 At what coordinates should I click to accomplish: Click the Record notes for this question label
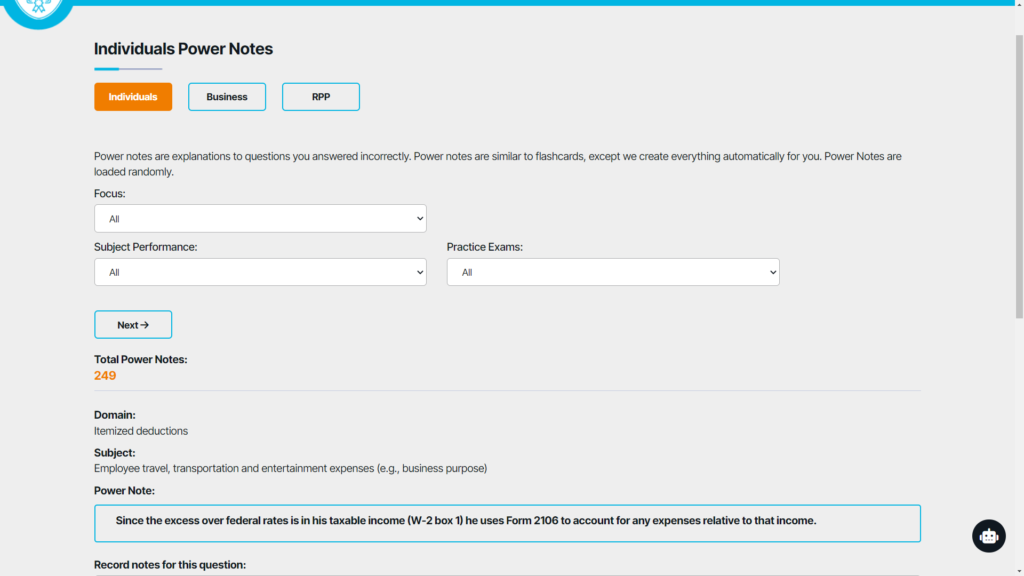[169, 565]
